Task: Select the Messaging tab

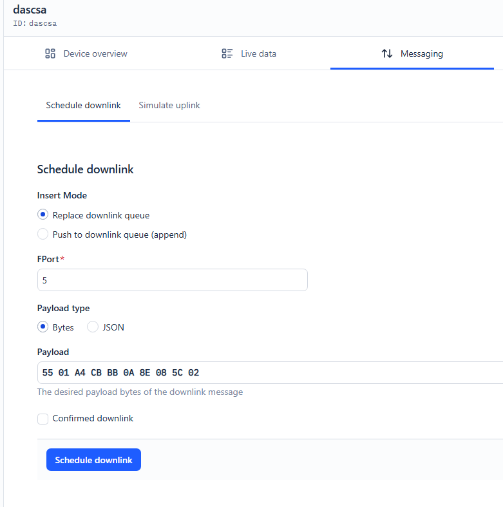Action: click(412, 53)
